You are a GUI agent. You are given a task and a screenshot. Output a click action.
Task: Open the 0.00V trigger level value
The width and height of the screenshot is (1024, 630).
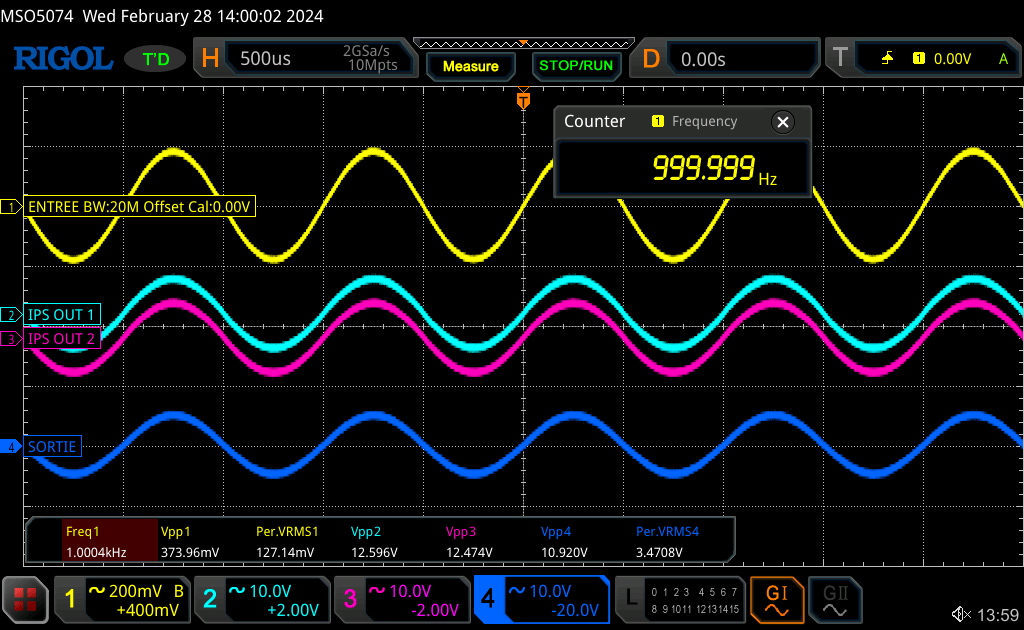point(952,59)
